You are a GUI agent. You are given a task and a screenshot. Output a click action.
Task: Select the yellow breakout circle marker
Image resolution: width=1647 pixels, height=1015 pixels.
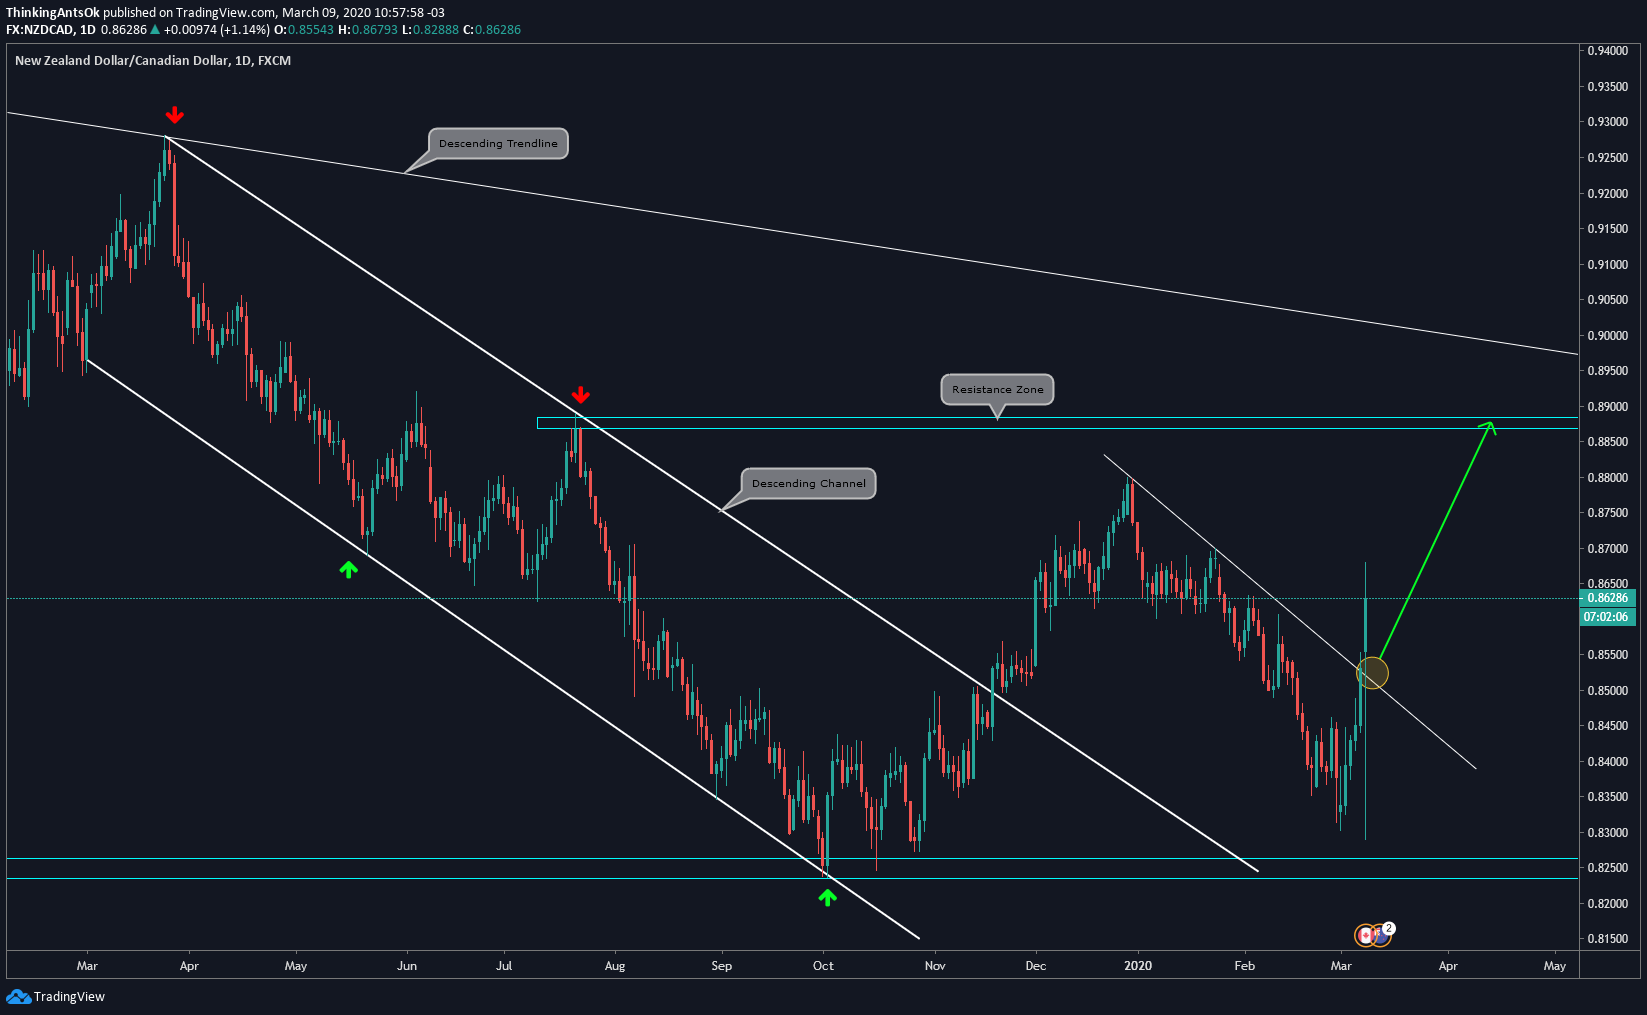click(1372, 673)
